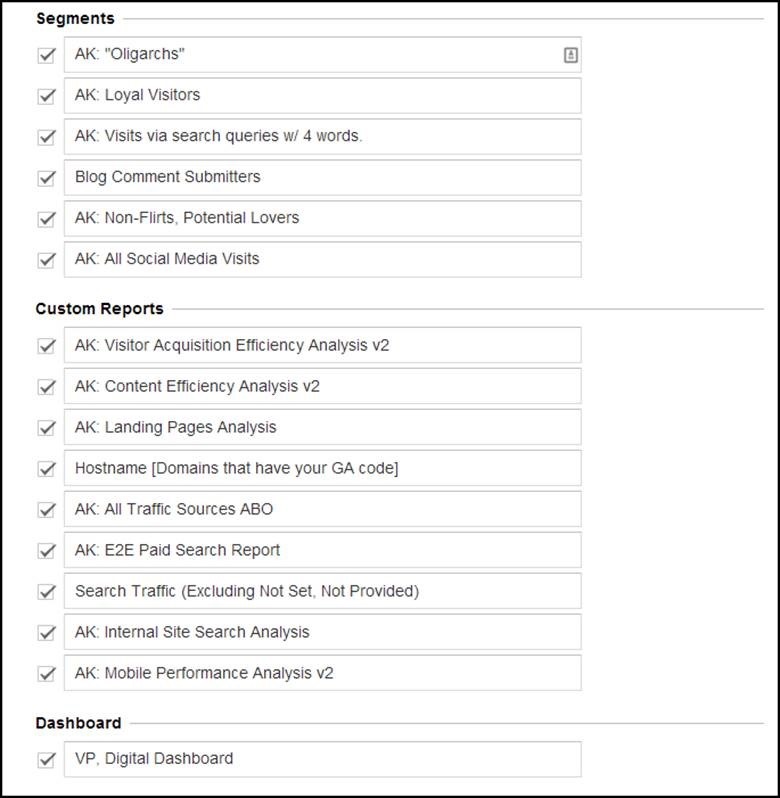Toggle the AK: Loyal Visitors checkbox

click(46, 96)
